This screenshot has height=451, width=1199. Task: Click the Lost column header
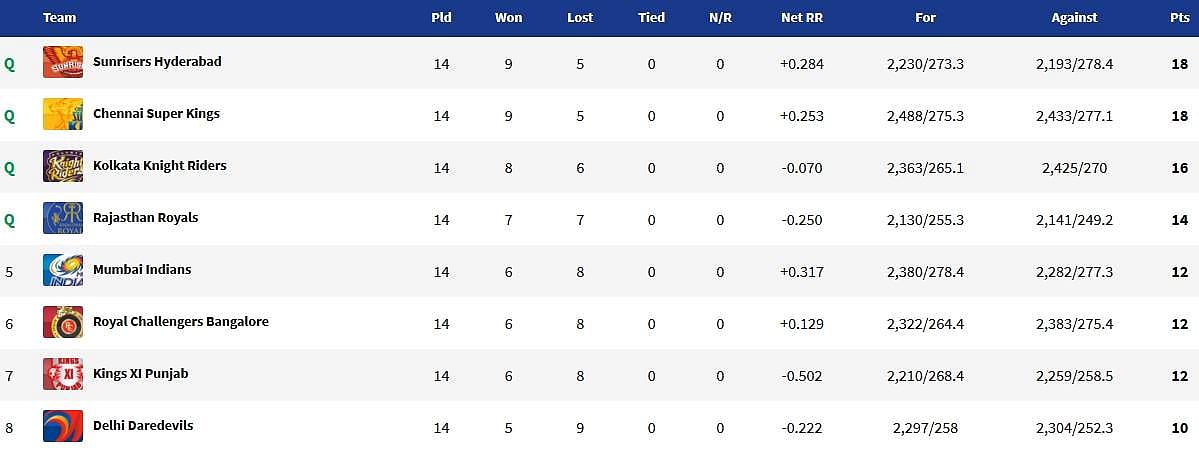(580, 18)
